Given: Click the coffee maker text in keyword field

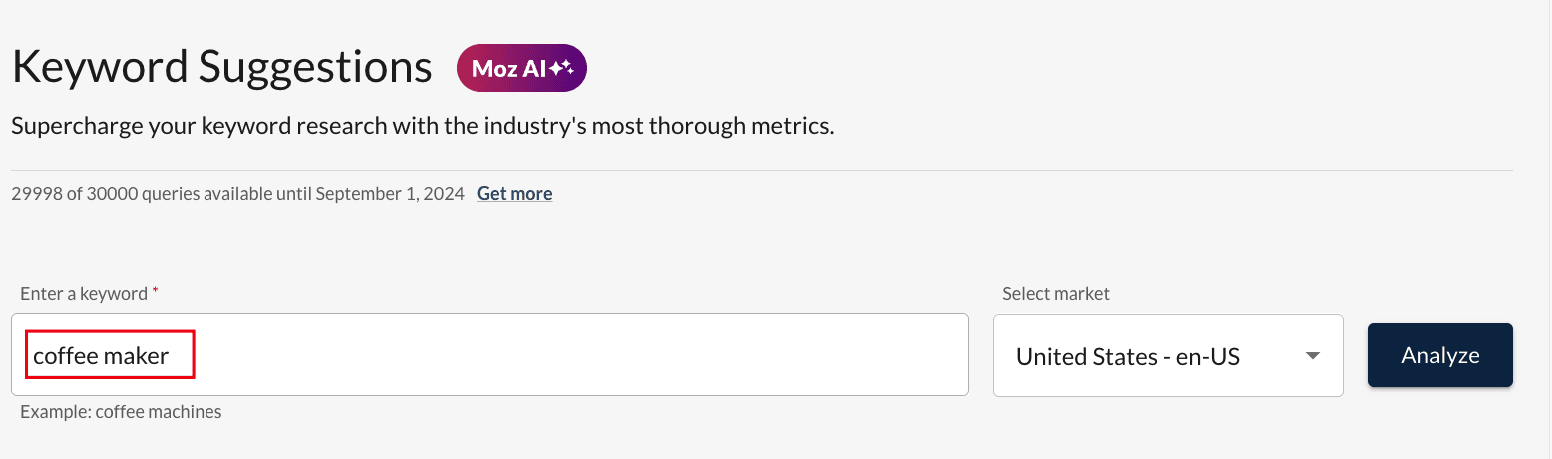Looking at the screenshot, I should [x=101, y=355].
